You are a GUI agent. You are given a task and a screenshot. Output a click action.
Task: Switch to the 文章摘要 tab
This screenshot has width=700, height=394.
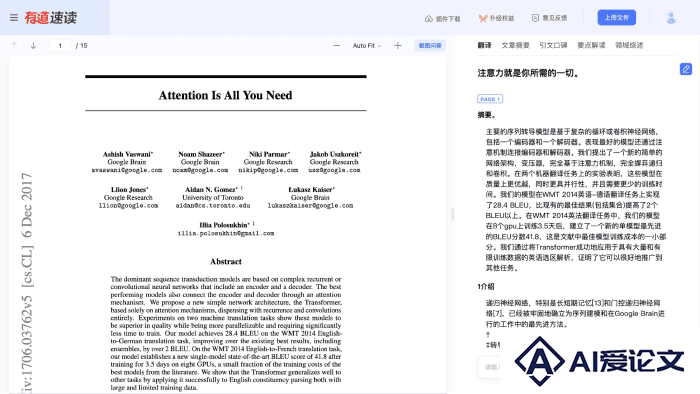(x=515, y=45)
